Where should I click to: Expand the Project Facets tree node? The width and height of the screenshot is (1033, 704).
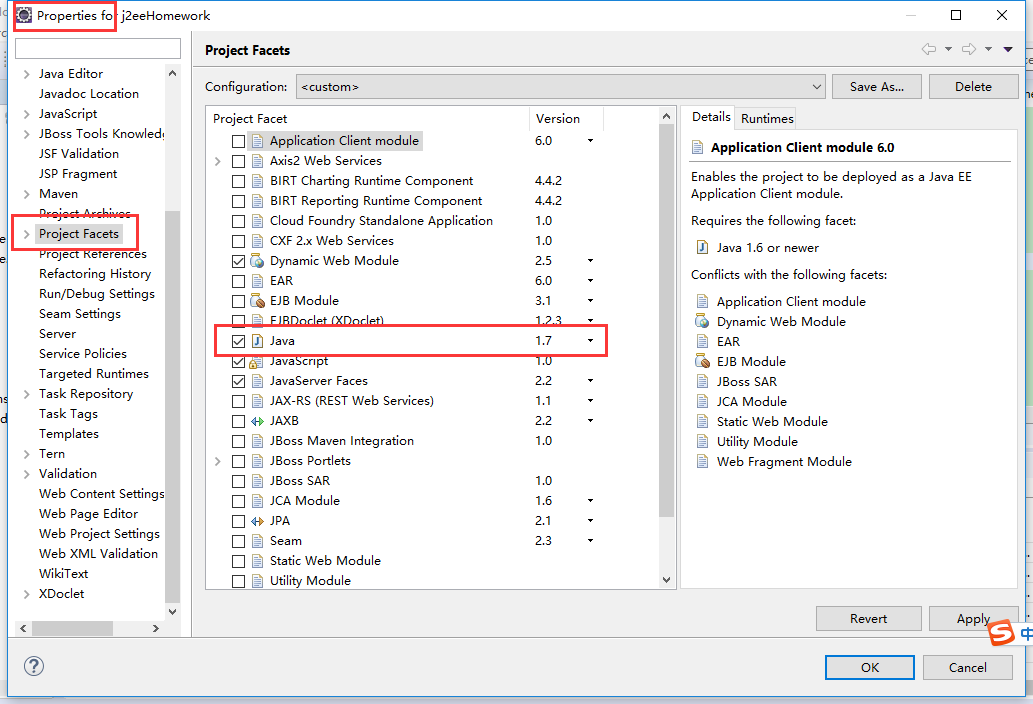26,234
